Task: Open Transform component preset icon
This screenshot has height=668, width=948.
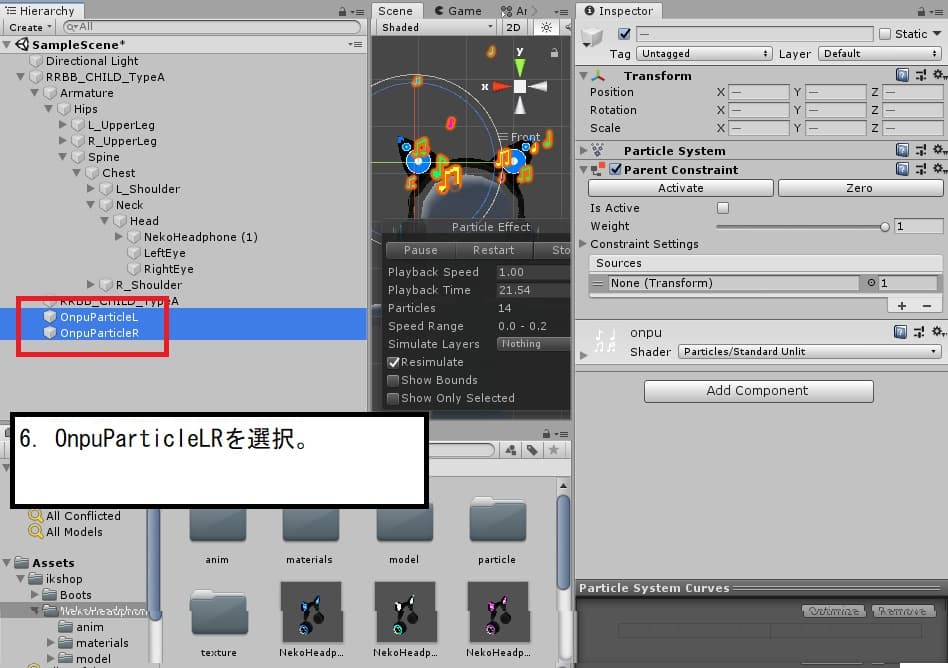Action: click(920, 75)
